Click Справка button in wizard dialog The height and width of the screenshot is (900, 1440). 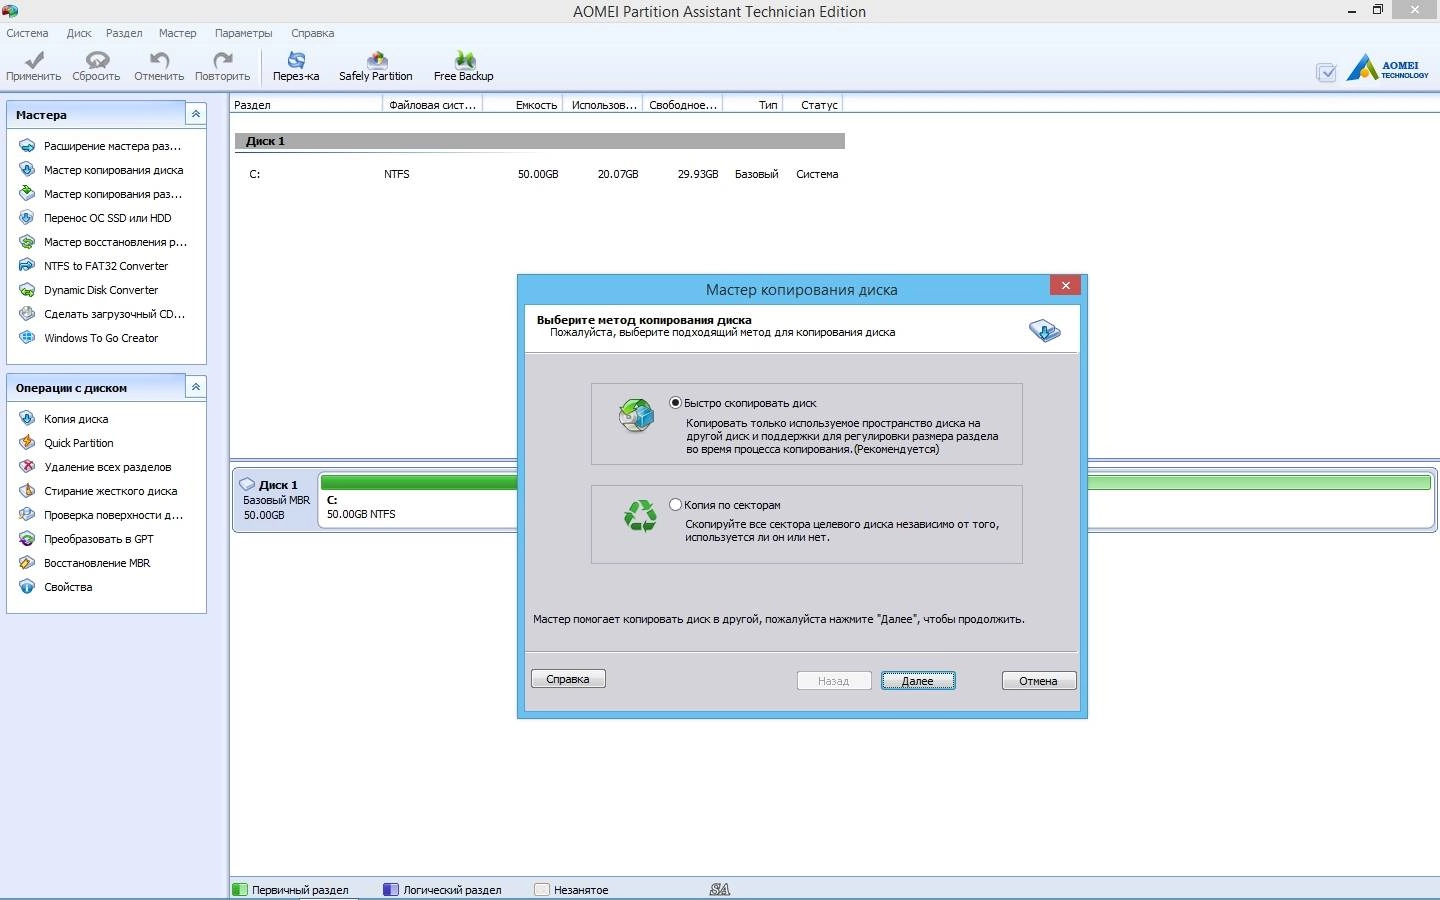pos(568,679)
